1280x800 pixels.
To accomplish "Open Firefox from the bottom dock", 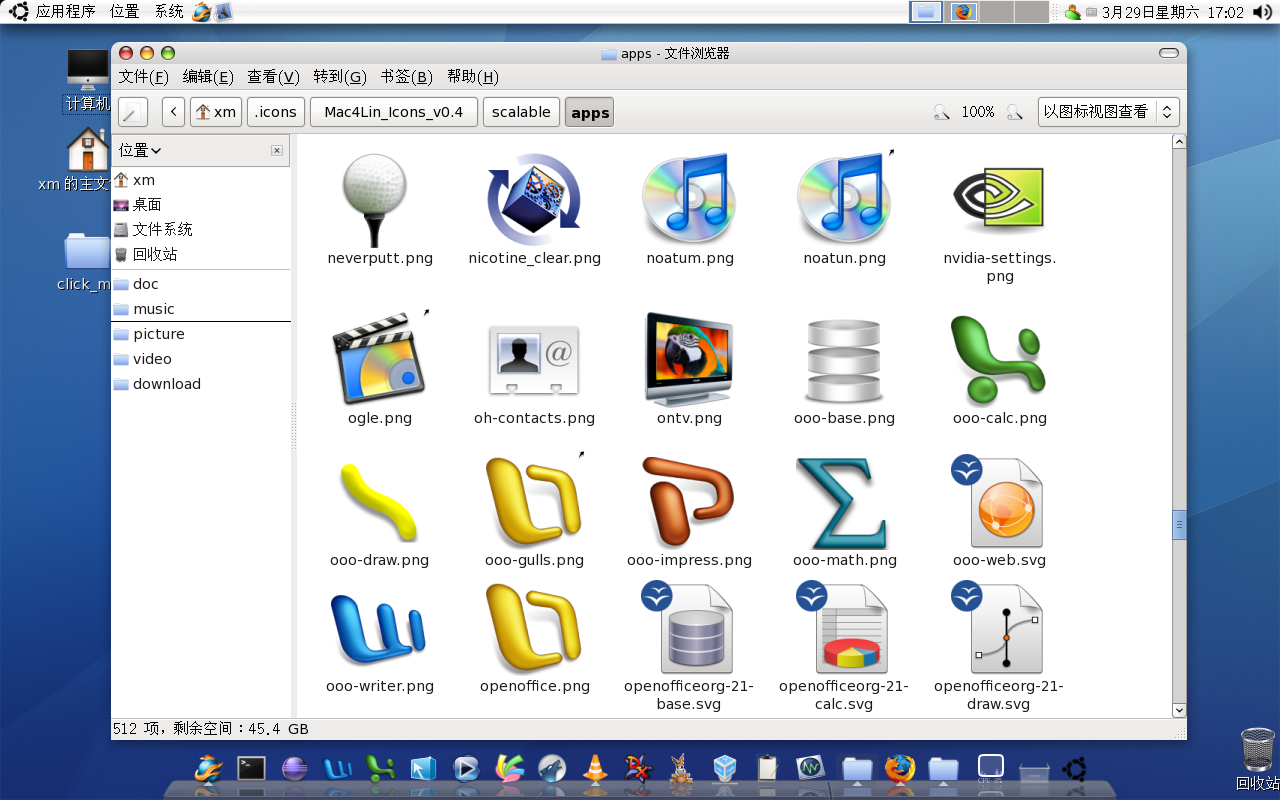I will (899, 768).
